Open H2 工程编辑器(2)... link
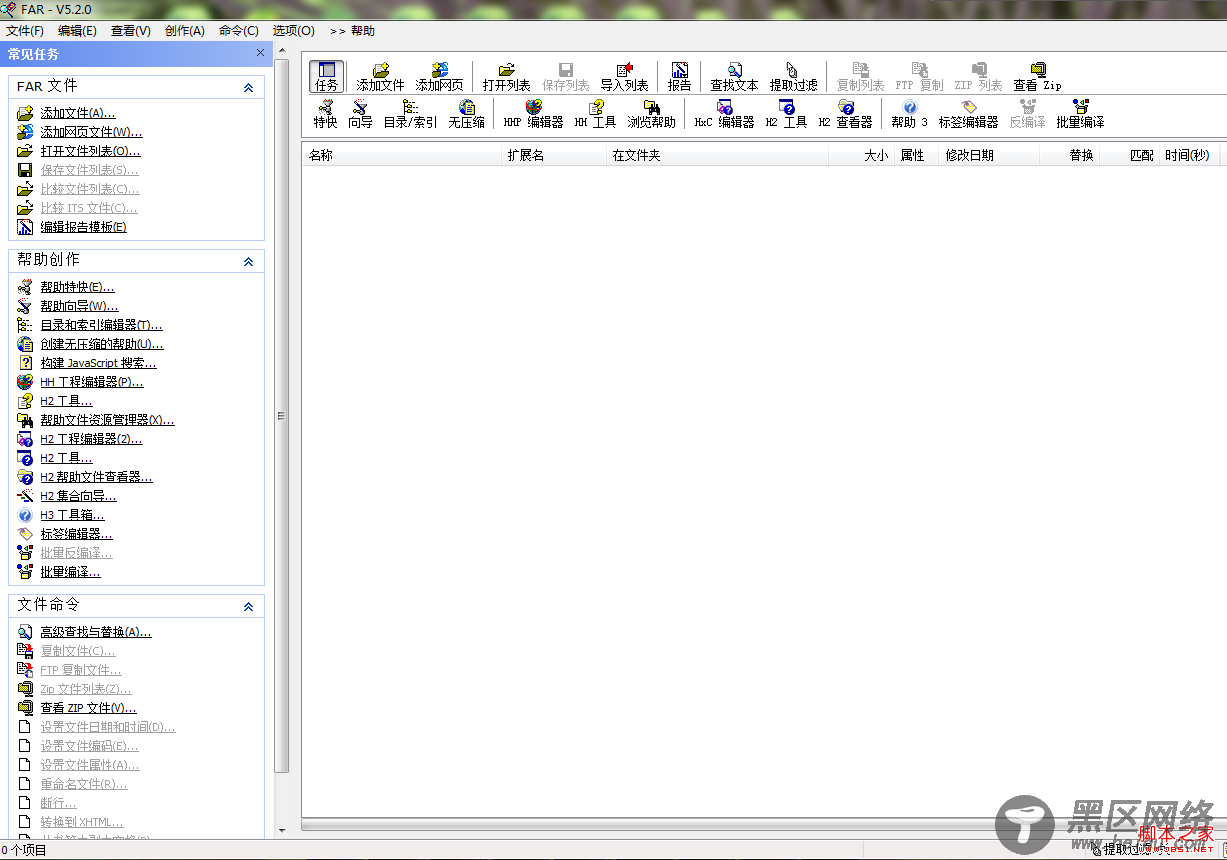The height and width of the screenshot is (860, 1227). [91, 439]
